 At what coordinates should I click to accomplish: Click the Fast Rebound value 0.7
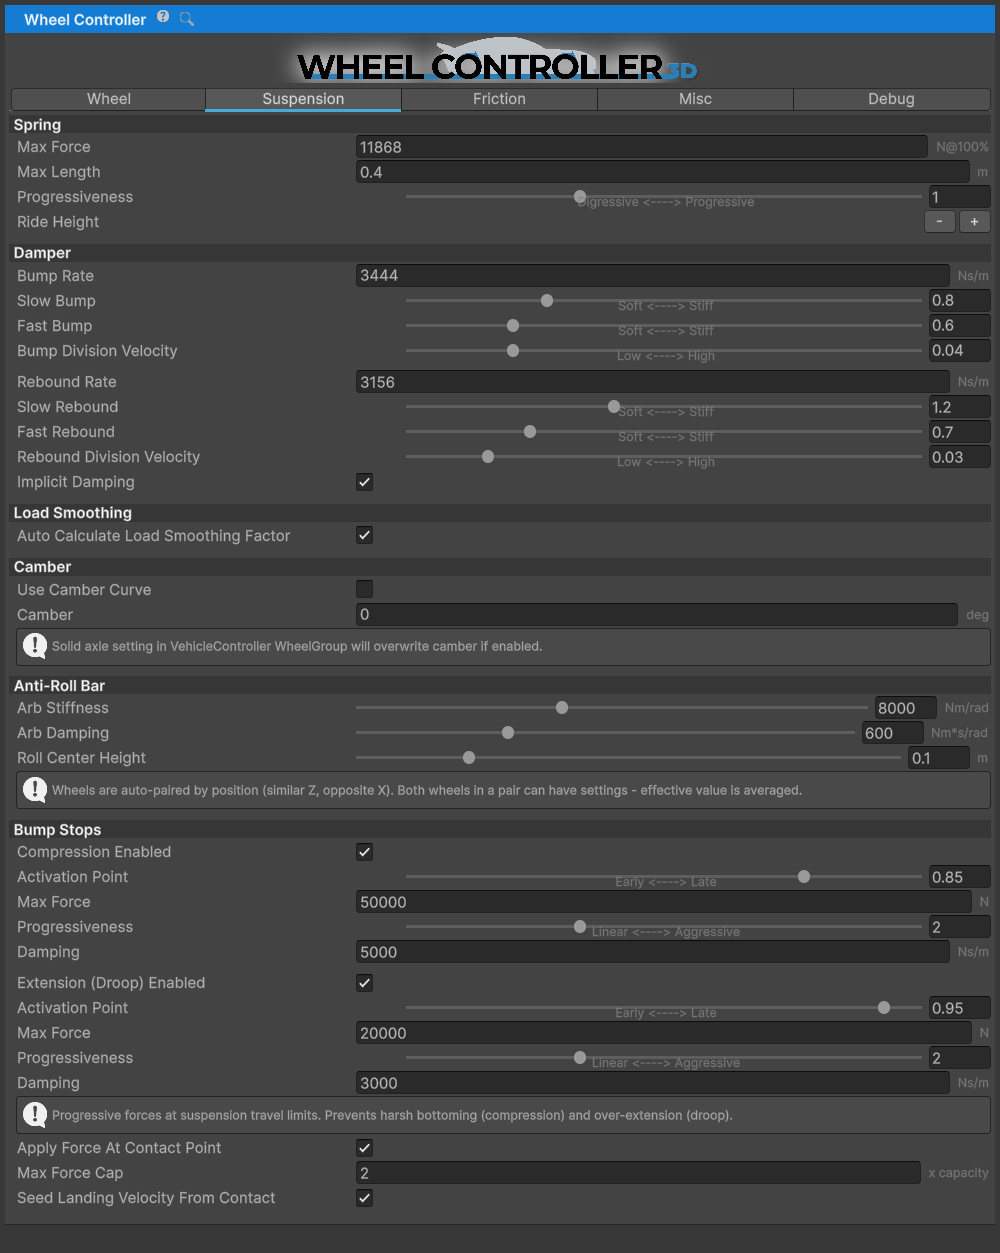tap(959, 432)
